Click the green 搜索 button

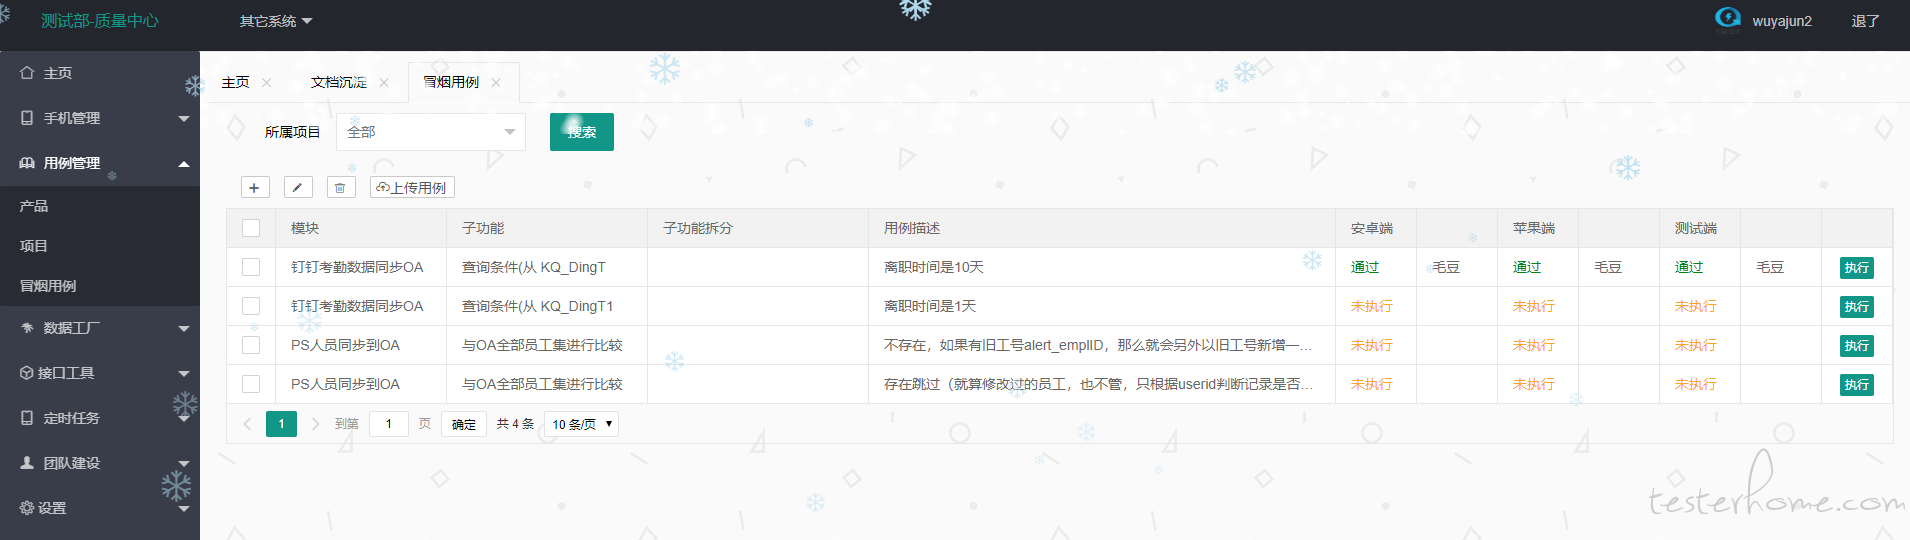point(582,132)
